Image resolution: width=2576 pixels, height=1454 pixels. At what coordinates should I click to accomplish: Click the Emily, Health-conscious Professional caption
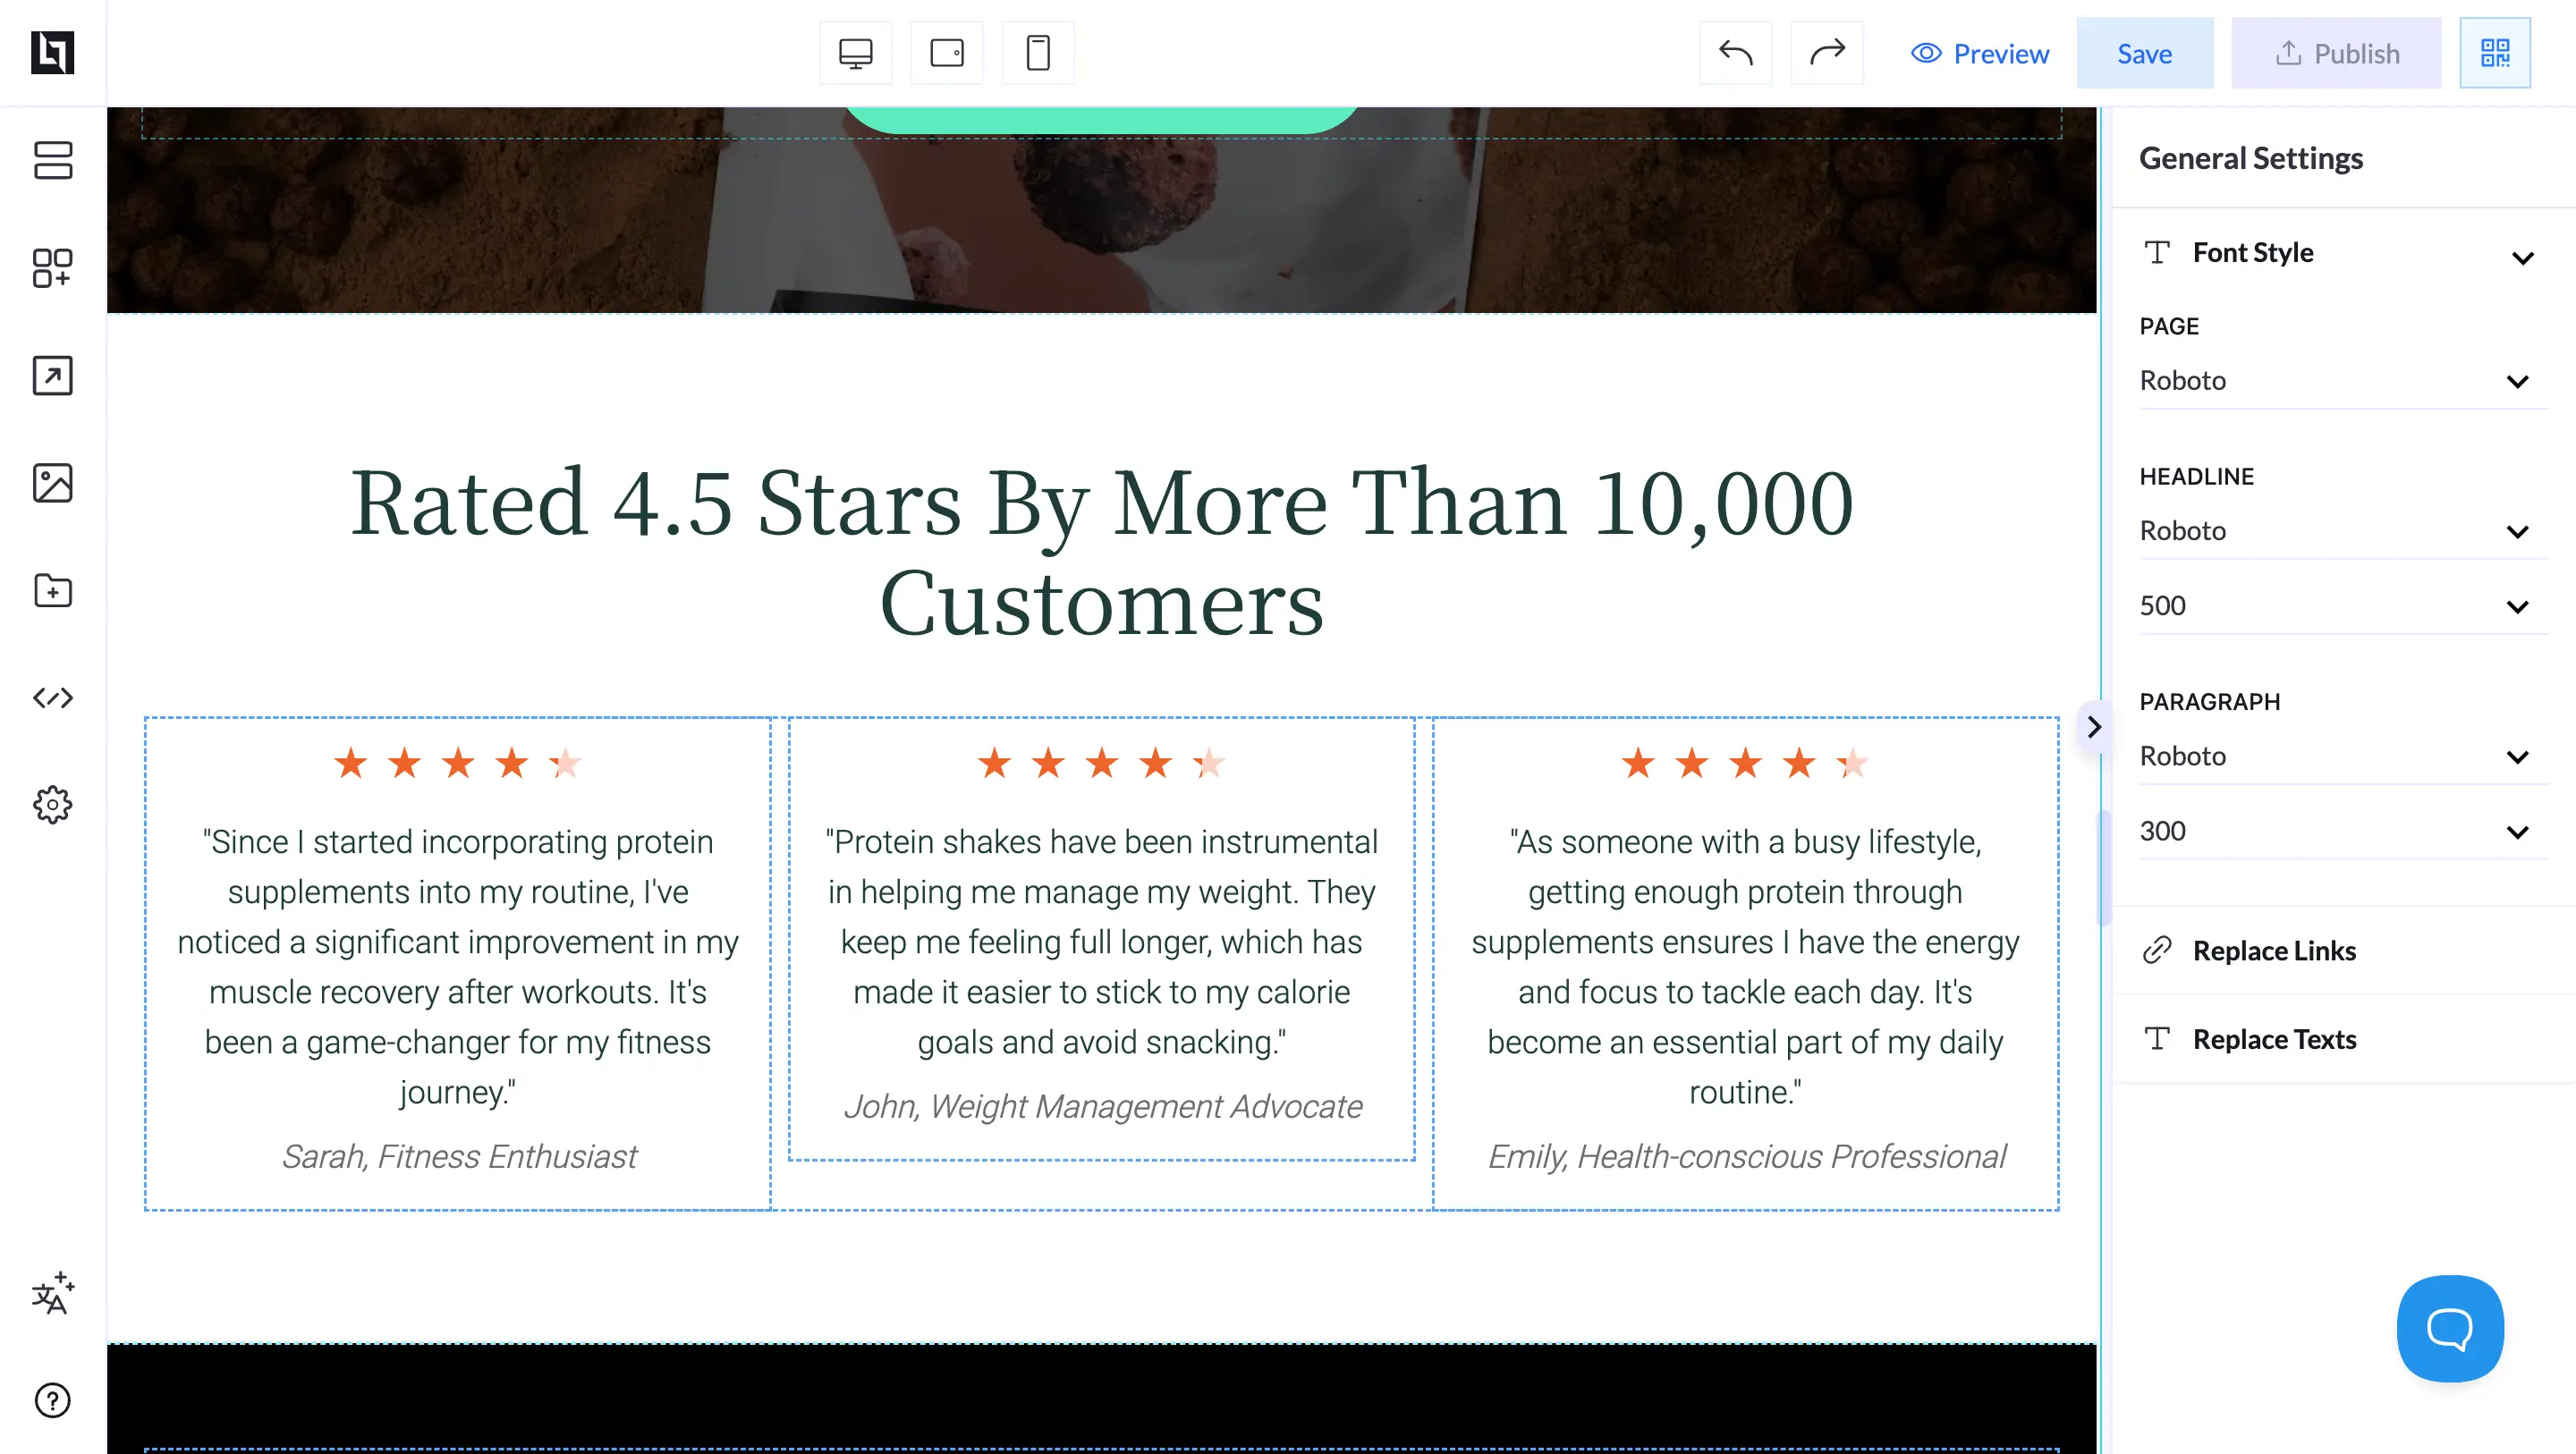pos(1746,1156)
